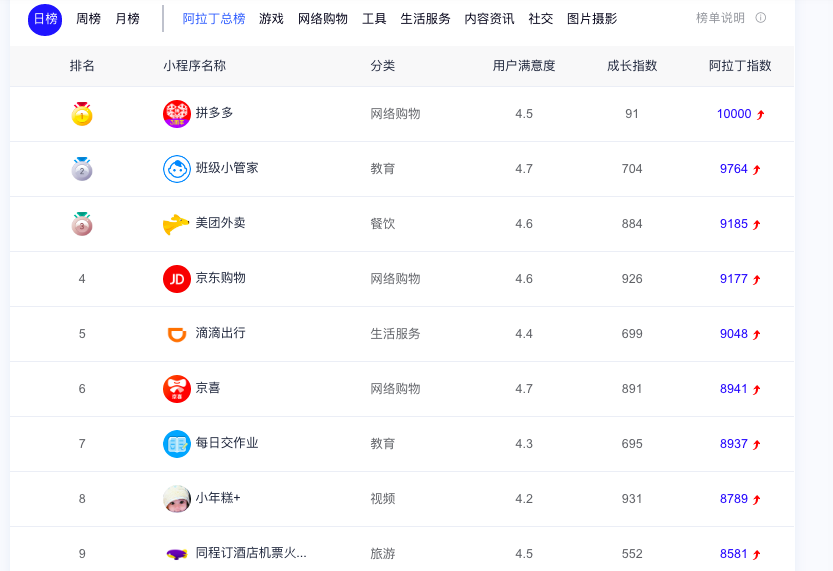Click the index value 9185
The height and width of the screenshot is (571, 833).
coord(734,224)
